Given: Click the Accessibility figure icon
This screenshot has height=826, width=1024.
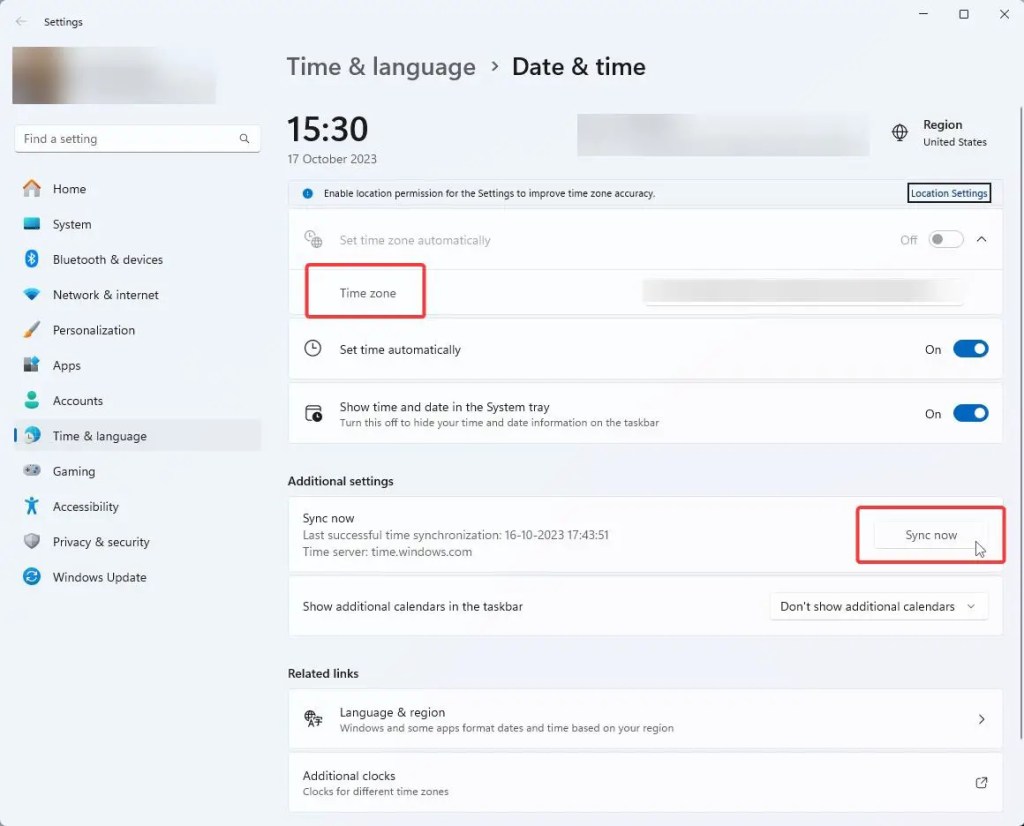Looking at the screenshot, I should coord(32,506).
